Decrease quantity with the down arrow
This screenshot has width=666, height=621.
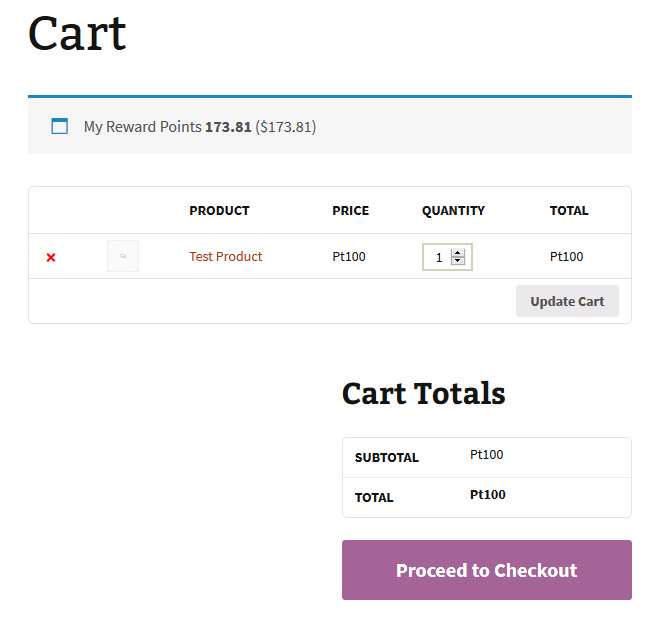pyautogui.click(x=458, y=261)
